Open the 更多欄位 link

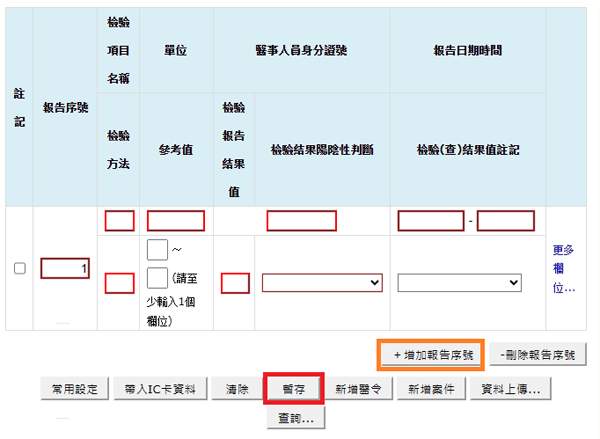click(563, 268)
